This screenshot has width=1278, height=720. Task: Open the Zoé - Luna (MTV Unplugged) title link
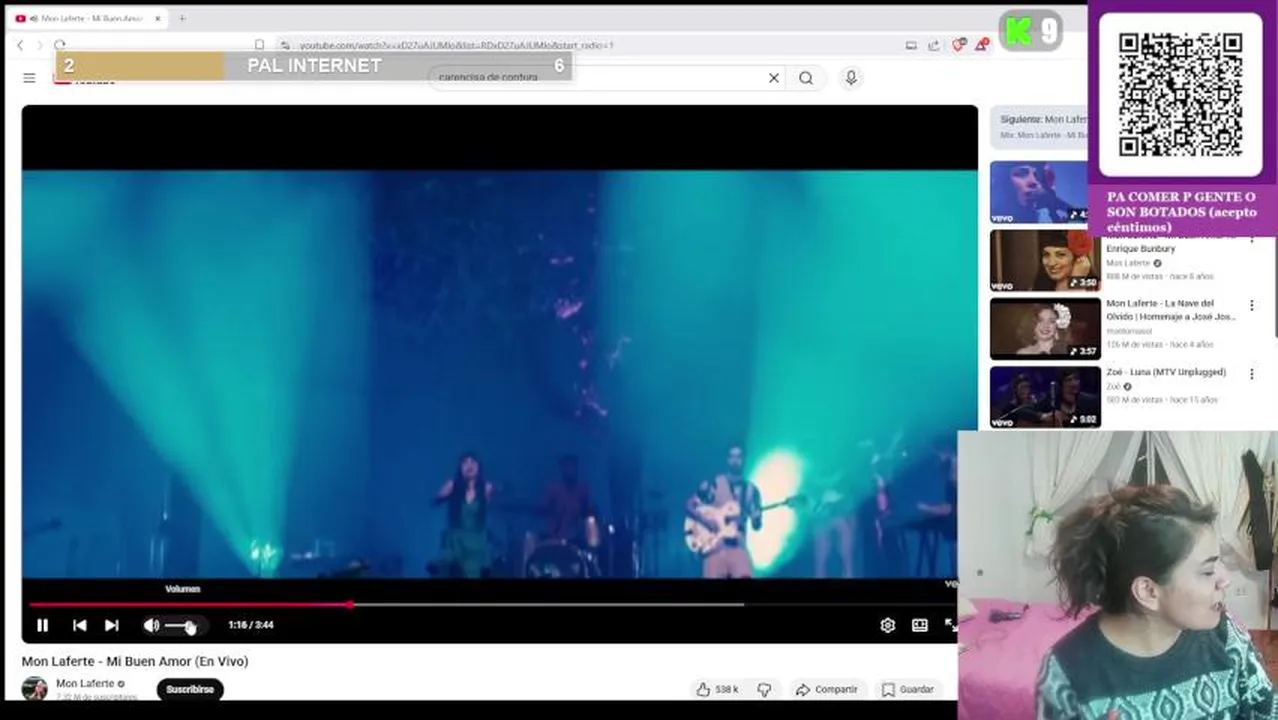click(x=1166, y=372)
